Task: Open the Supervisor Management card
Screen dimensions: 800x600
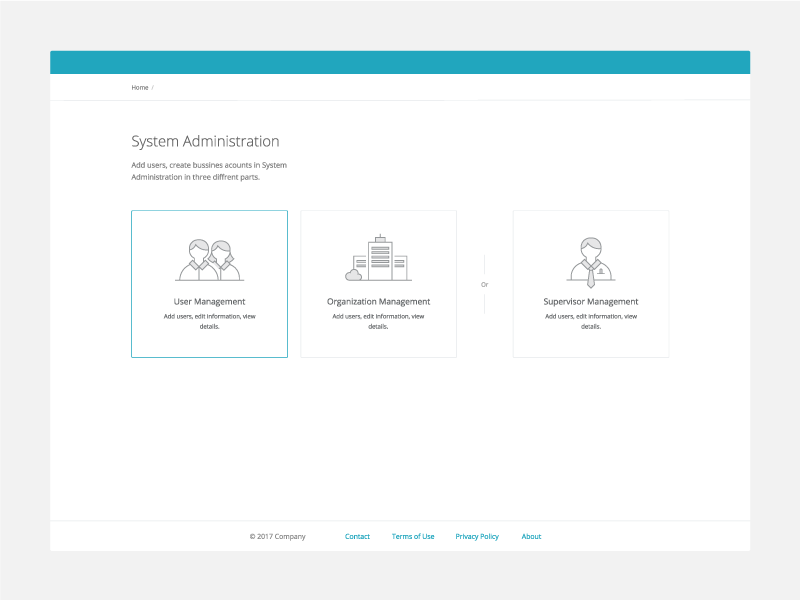Action: pos(590,284)
